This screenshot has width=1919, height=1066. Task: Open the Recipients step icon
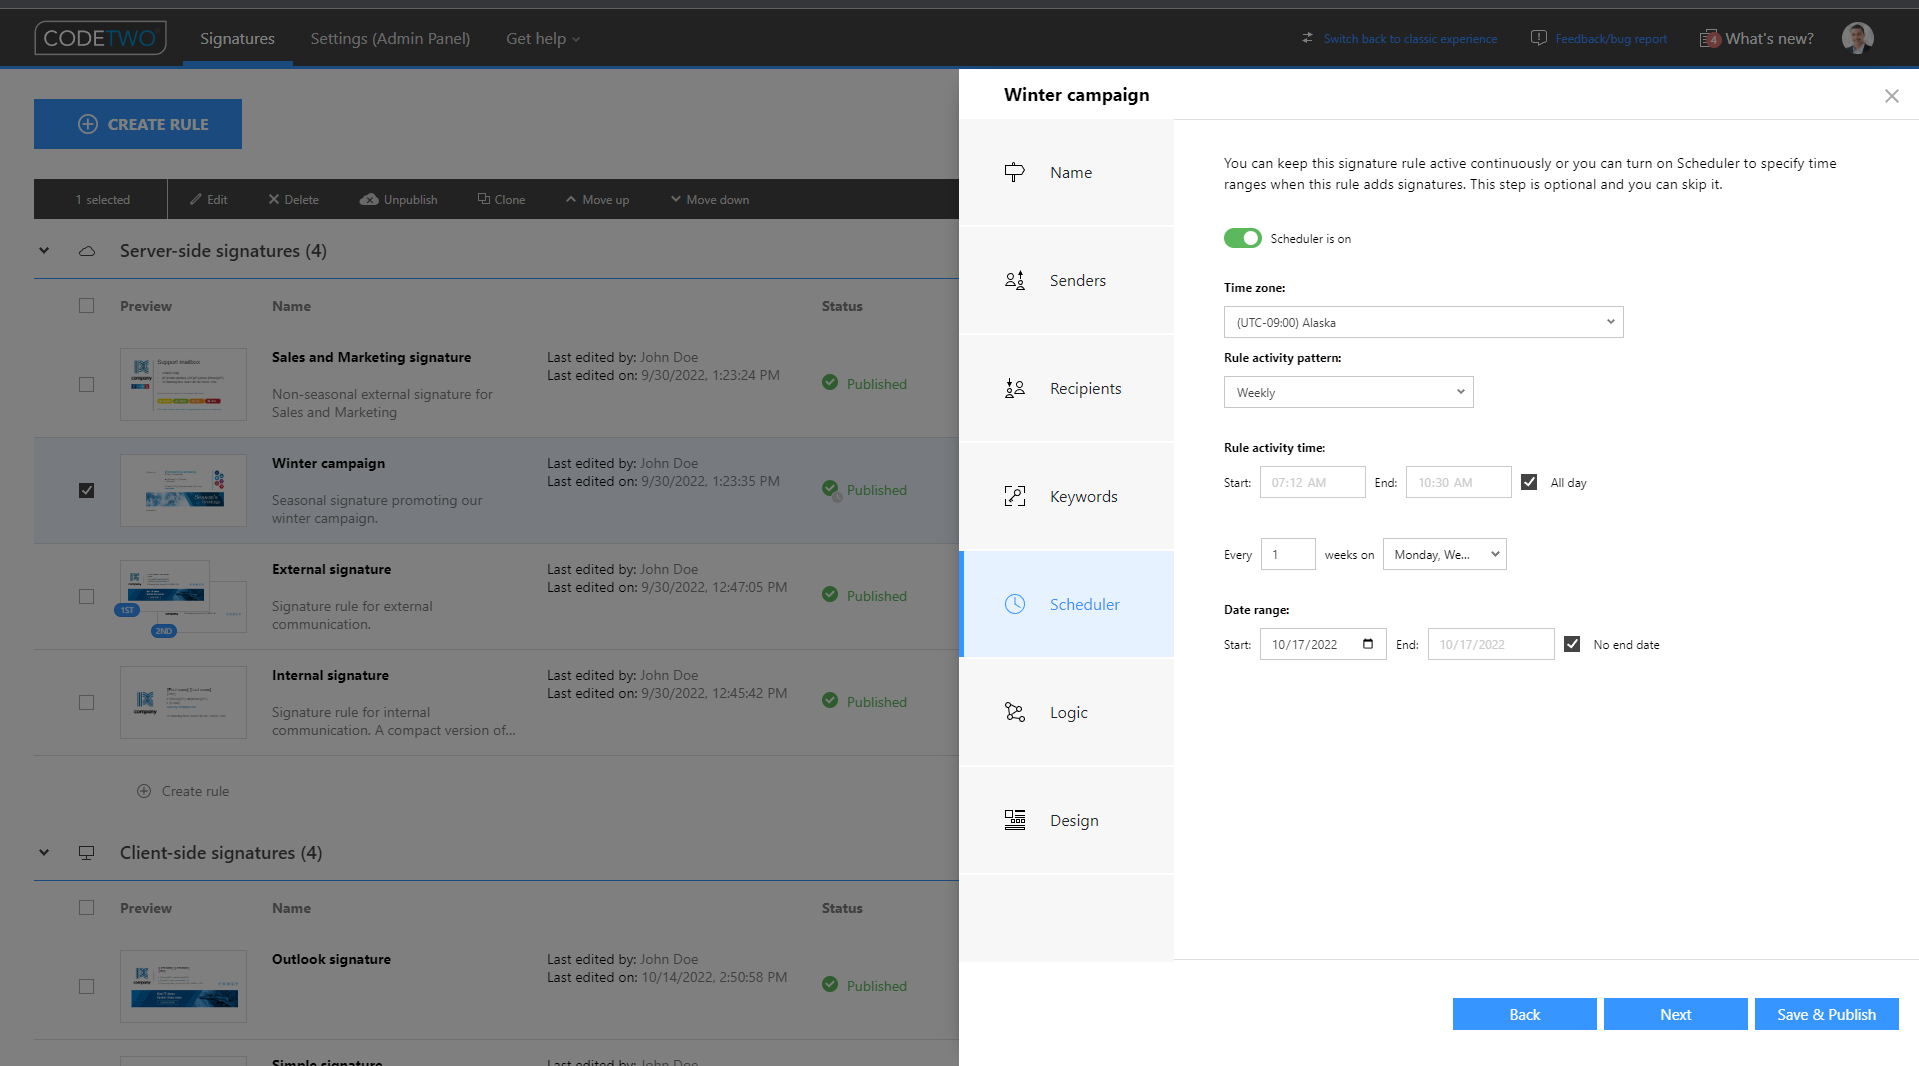[x=1014, y=388]
